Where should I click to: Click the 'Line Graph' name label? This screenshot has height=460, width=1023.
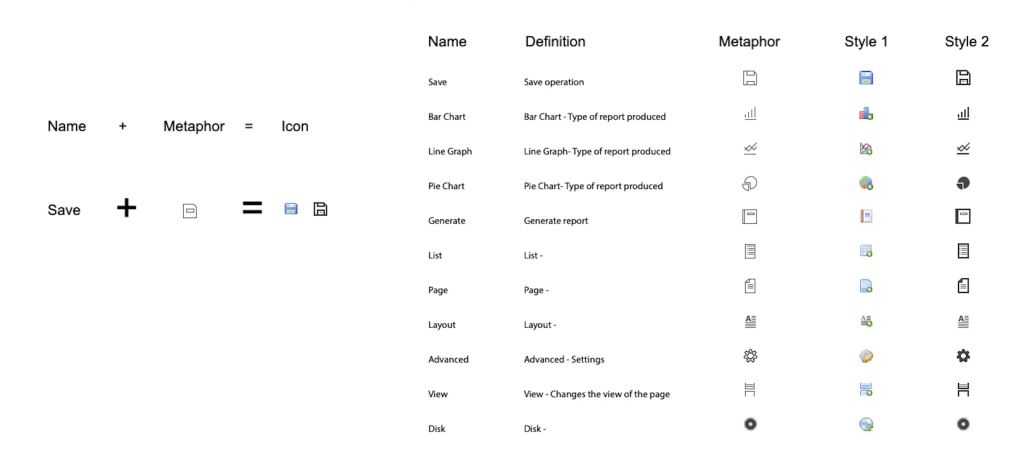(x=449, y=151)
